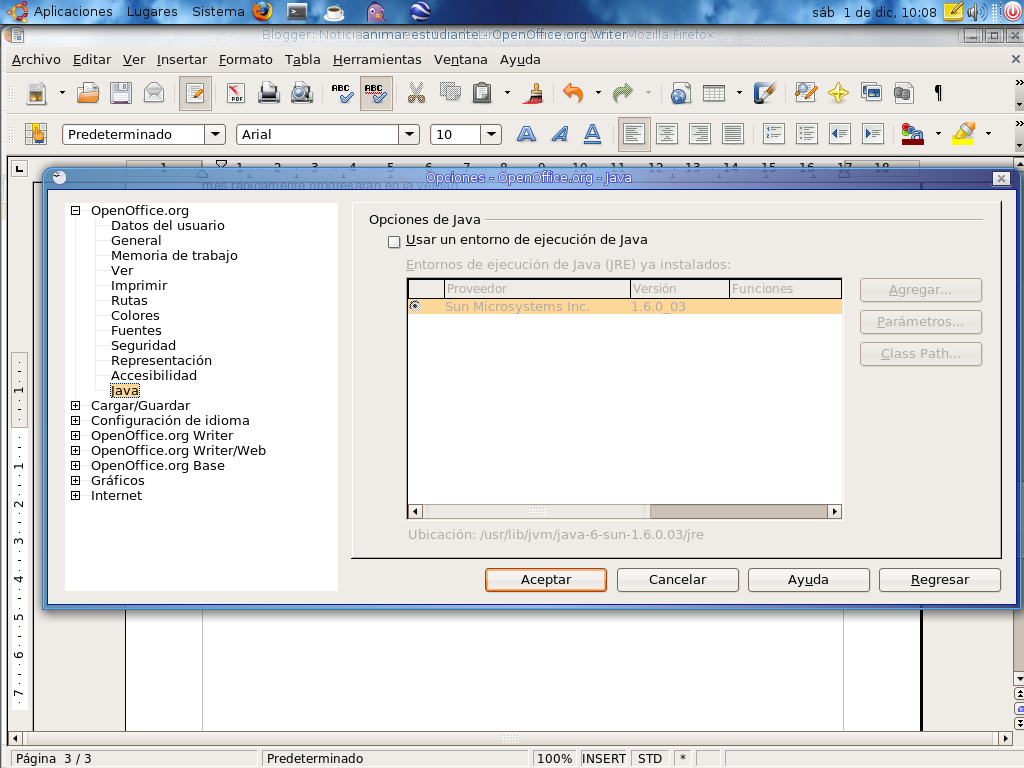Run the Spellcheck ABC icon
1024x768 pixels.
point(342,93)
